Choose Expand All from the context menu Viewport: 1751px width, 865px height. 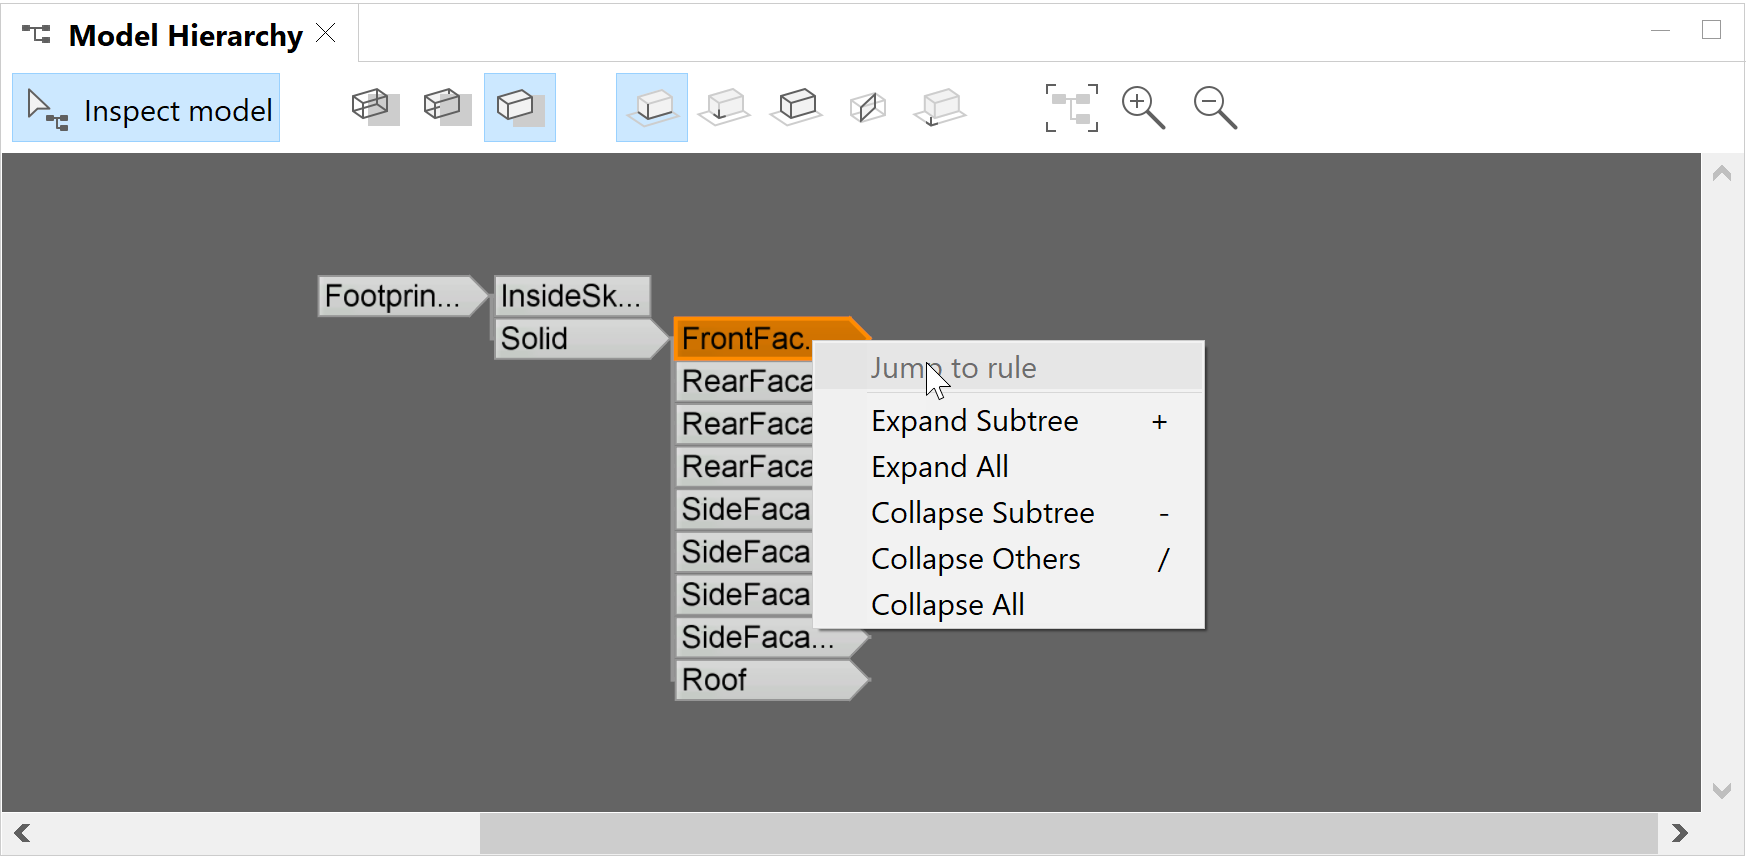pos(939,467)
